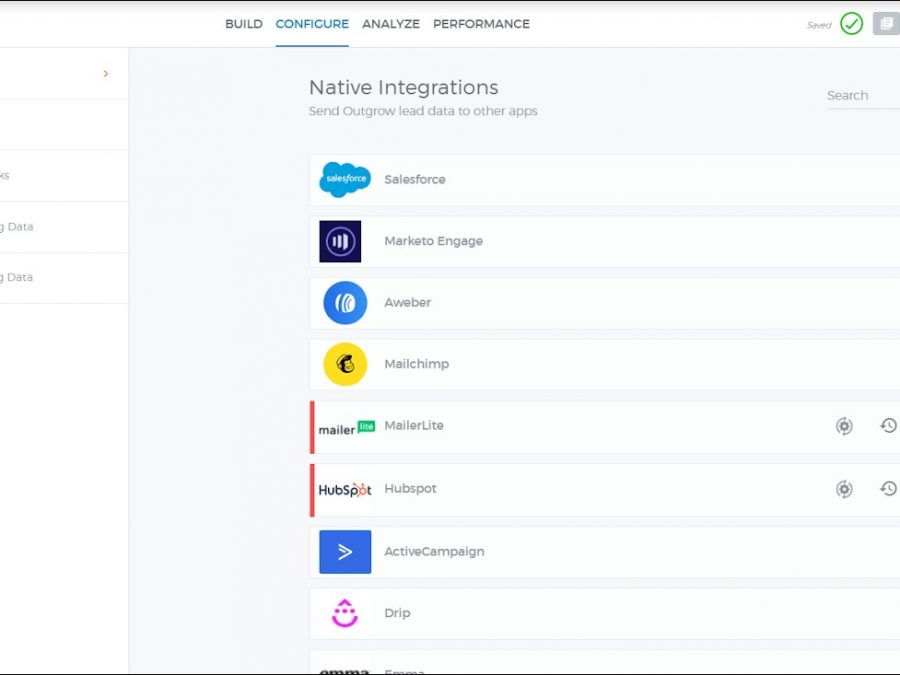This screenshot has height=675, width=900.
Task: Click the gray documents icon at top right
Action: (886, 24)
